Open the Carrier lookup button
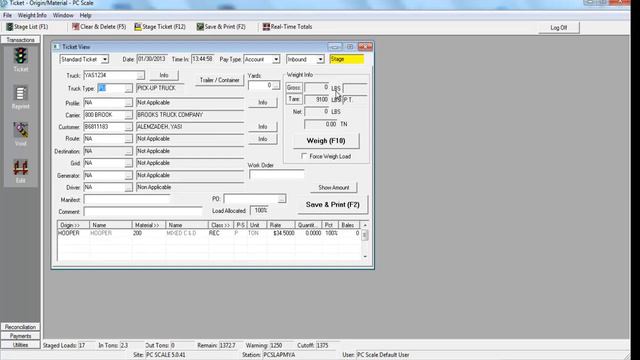The width and height of the screenshot is (640, 360). 128,115
